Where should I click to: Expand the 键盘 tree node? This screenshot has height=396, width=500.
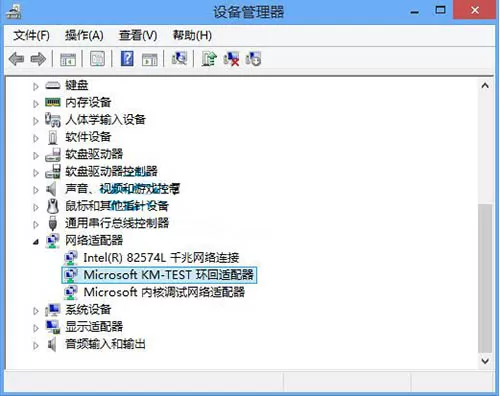click(36, 87)
